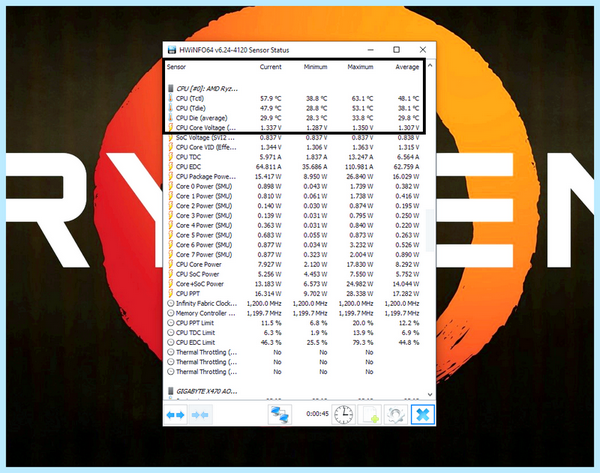Viewport: 600px width, 473px height.
Task: Click chip icon beside GIGABYTE X470 group
Action: (171, 391)
